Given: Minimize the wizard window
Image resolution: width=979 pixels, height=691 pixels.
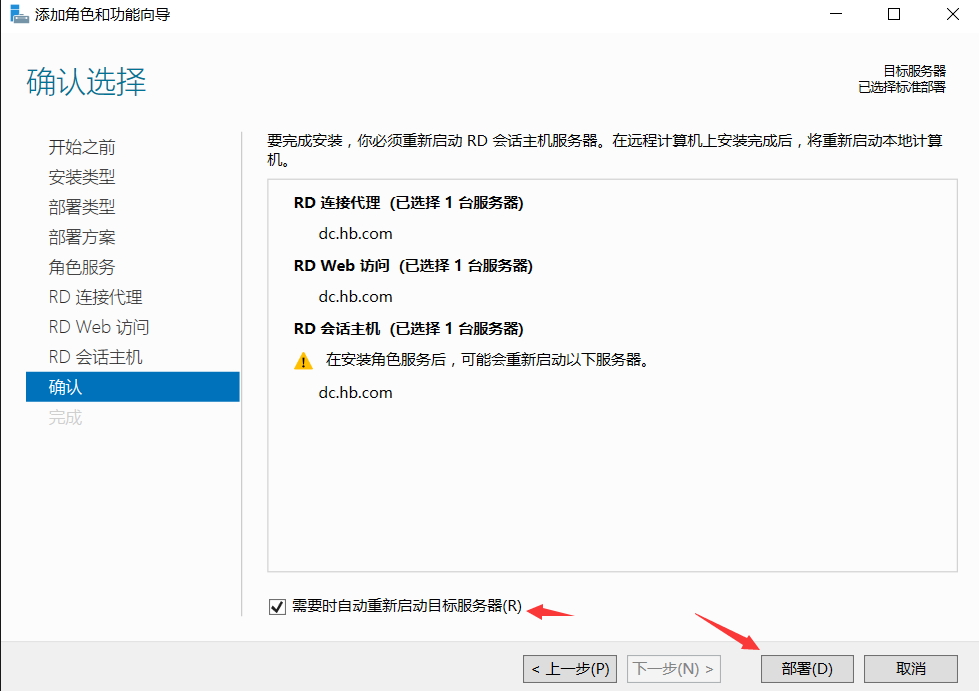Looking at the screenshot, I should pyautogui.click(x=836, y=14).
